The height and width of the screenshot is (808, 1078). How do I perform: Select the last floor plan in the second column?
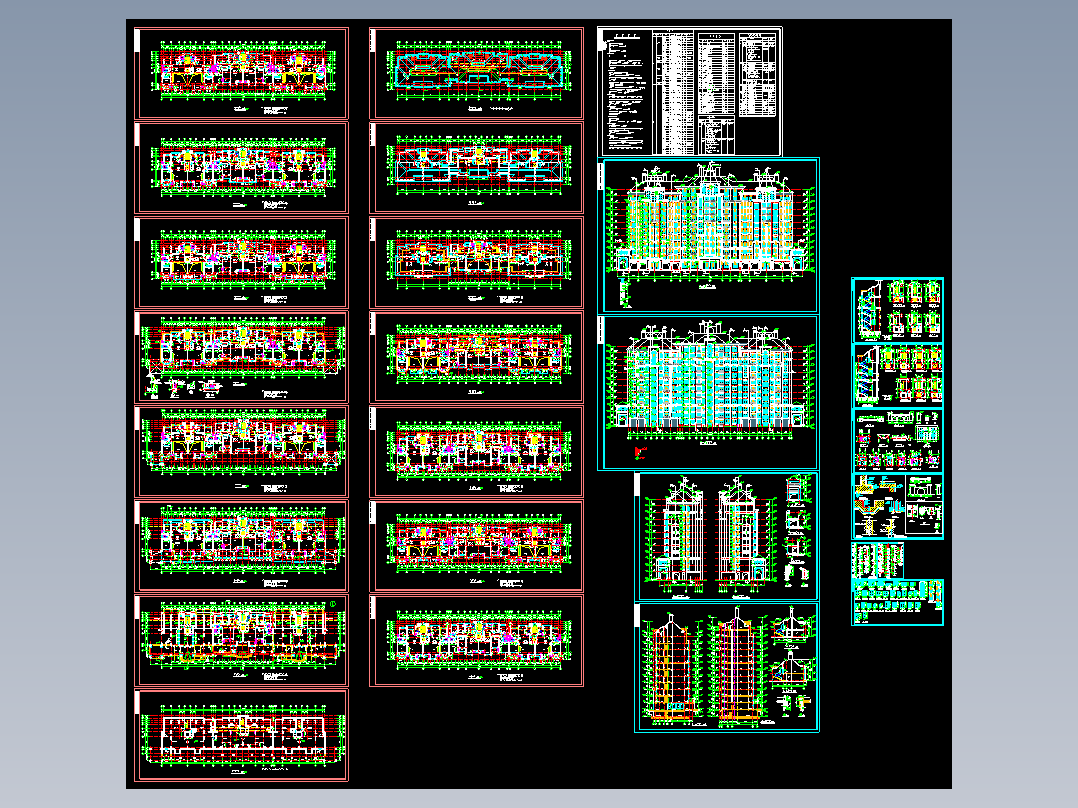tap(476, 641)
